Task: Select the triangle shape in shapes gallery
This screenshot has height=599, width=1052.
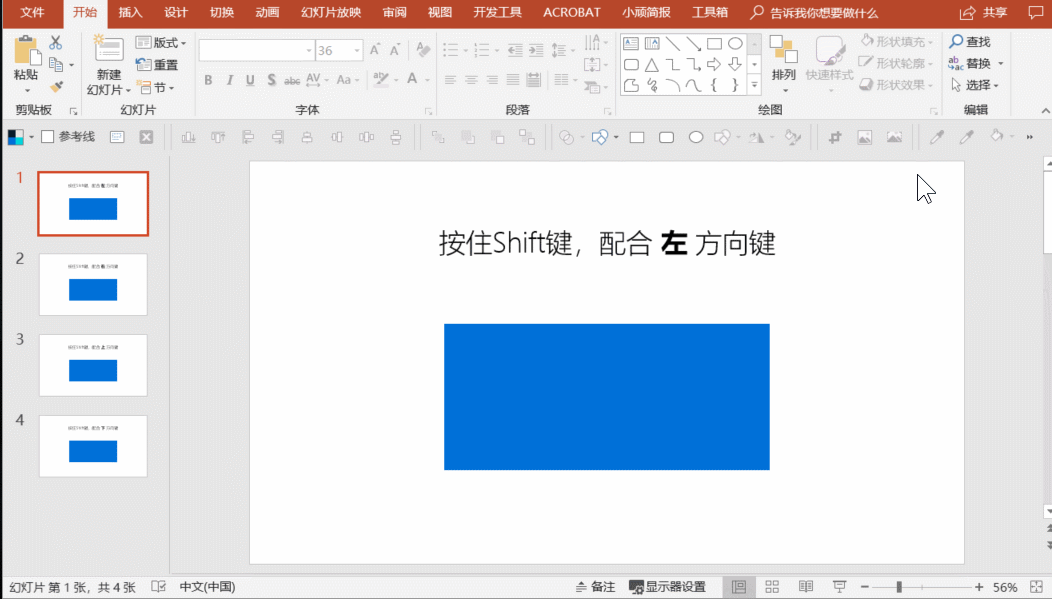Action: [651, 65]
